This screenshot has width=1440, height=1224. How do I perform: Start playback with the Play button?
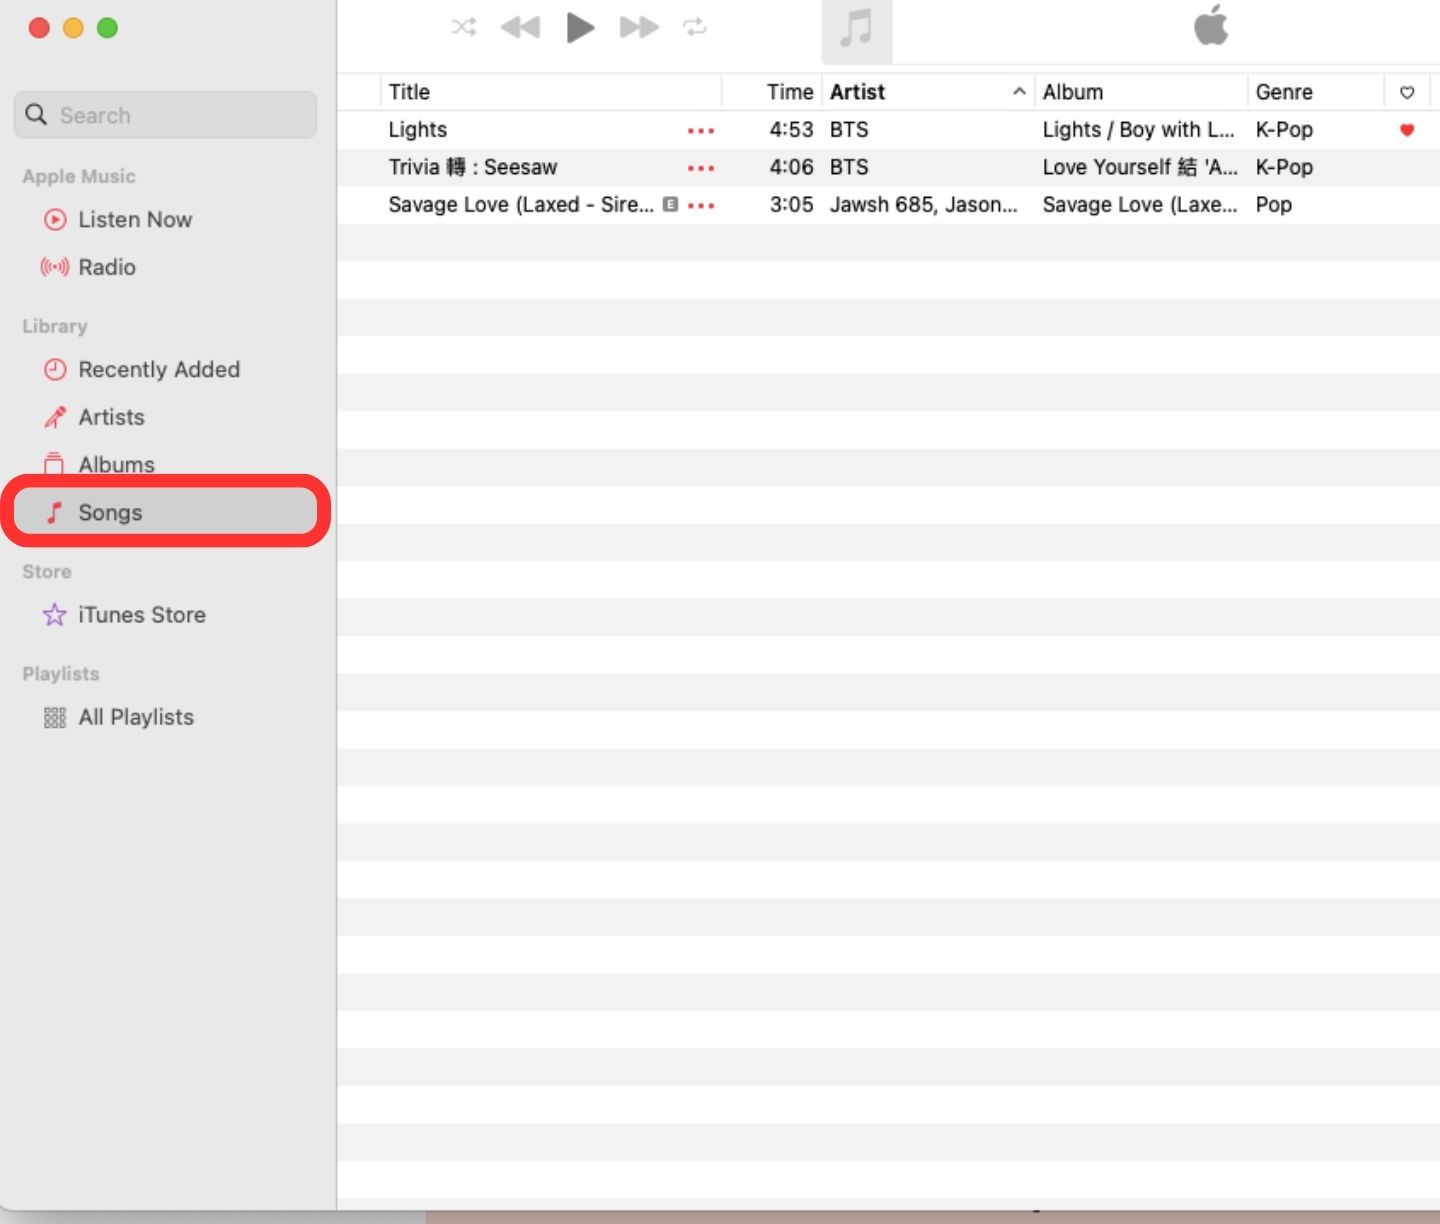click(580, 27)
